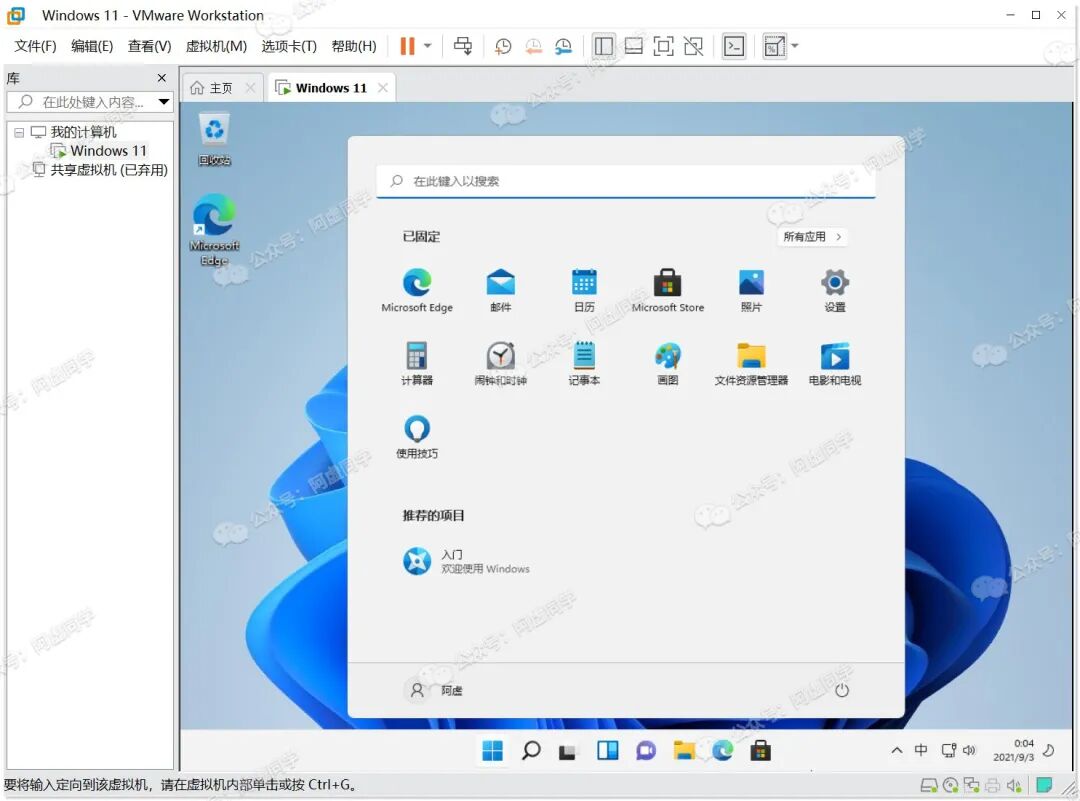Open the 记事本 notepad app
This screenshot has height=801, width=1080.
coord(584,363)
